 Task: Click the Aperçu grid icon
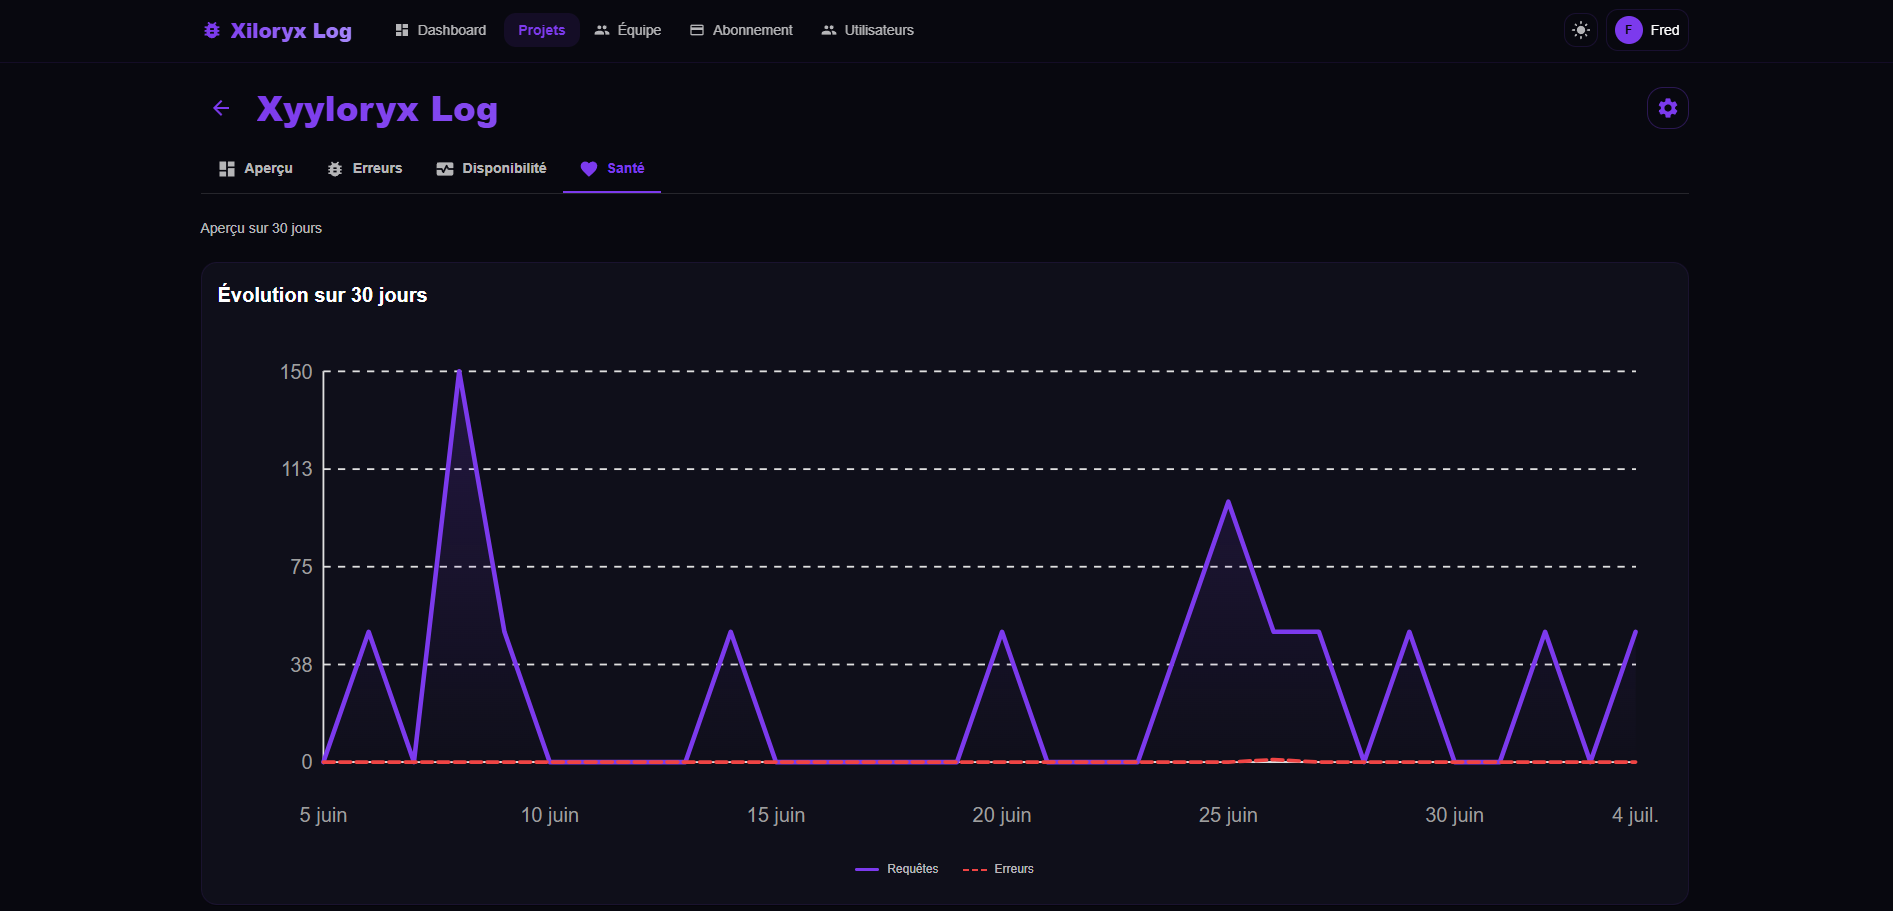pos(227,169)
